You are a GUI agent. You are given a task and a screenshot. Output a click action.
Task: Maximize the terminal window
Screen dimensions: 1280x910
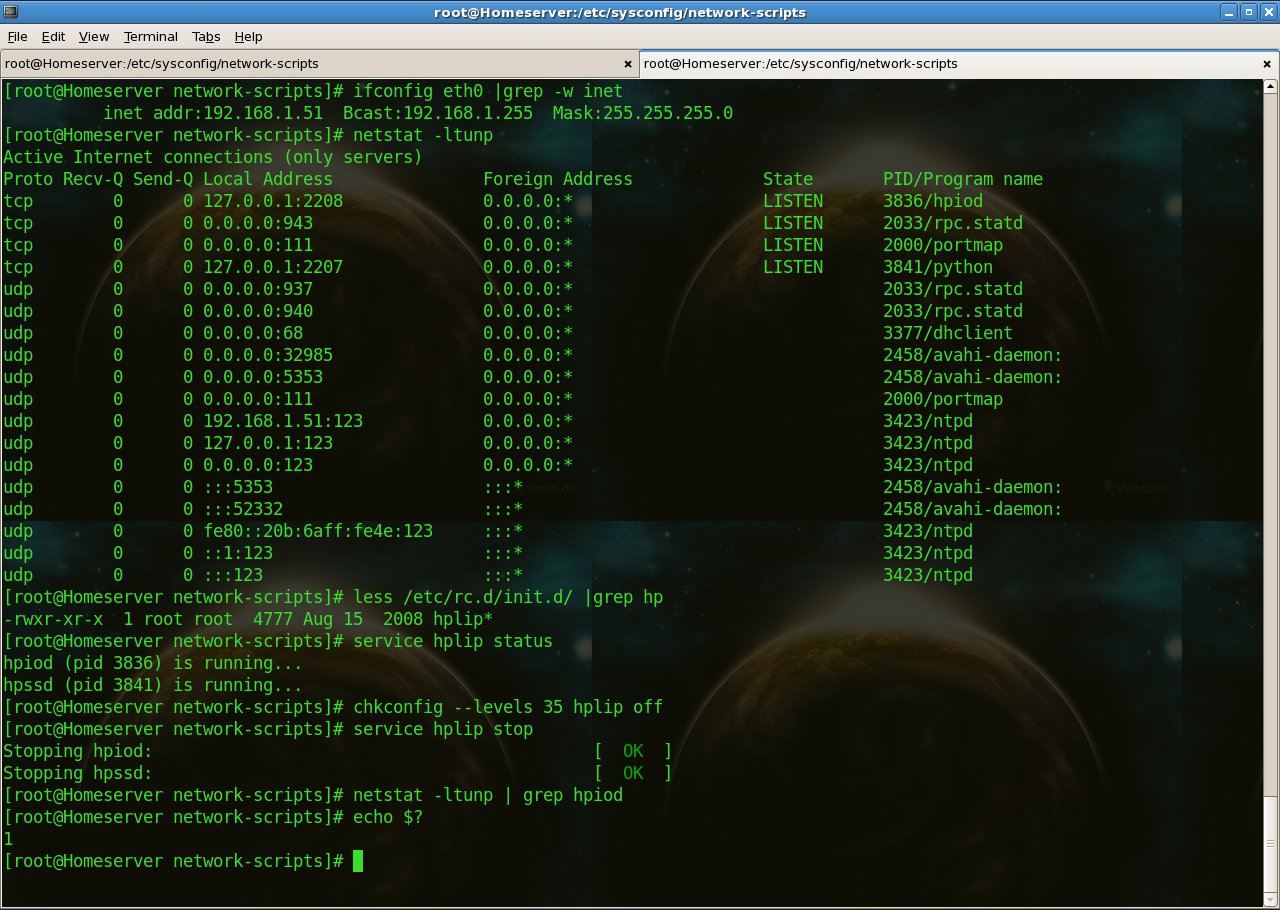coord(1249,12)
